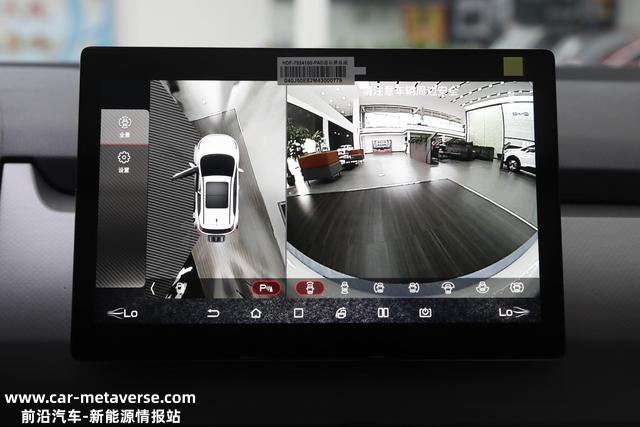This screenshot has width=640, height=427.
Task: Adjust left climate Lo temperature control
Action: pyautogui.click(x=122, y=313)
